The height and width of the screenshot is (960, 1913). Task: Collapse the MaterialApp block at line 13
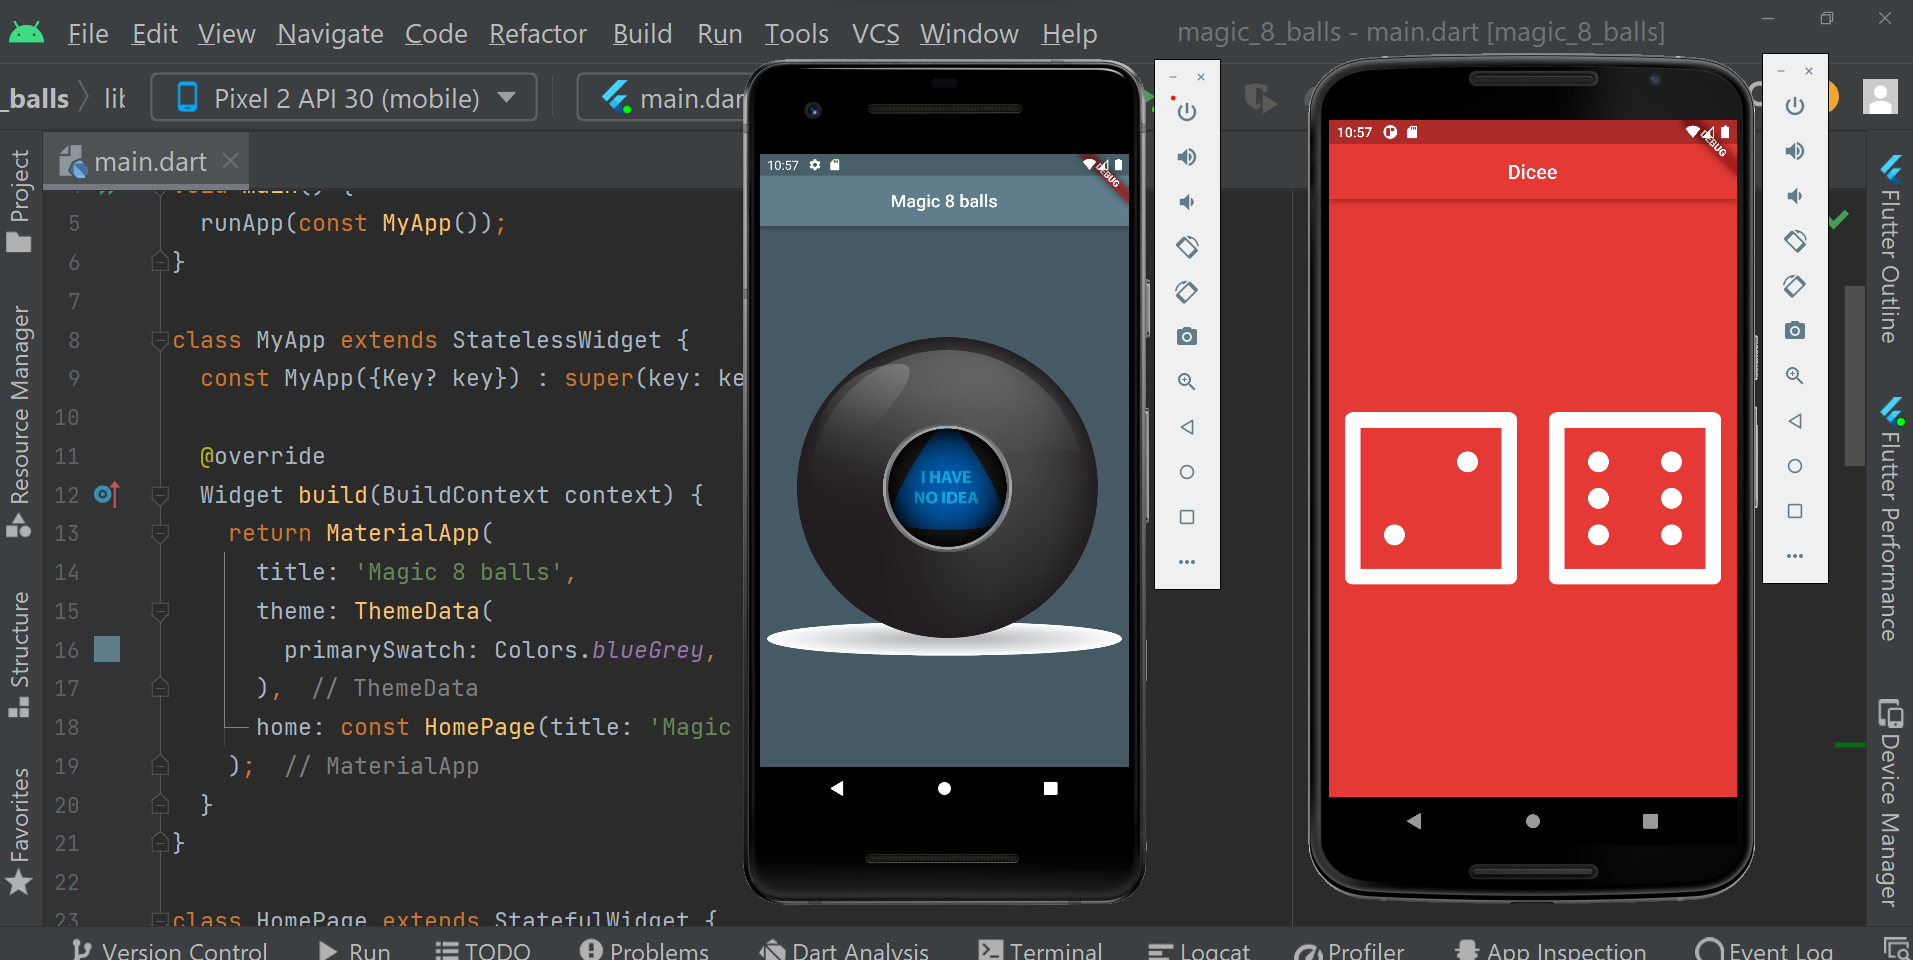[160, 533]
